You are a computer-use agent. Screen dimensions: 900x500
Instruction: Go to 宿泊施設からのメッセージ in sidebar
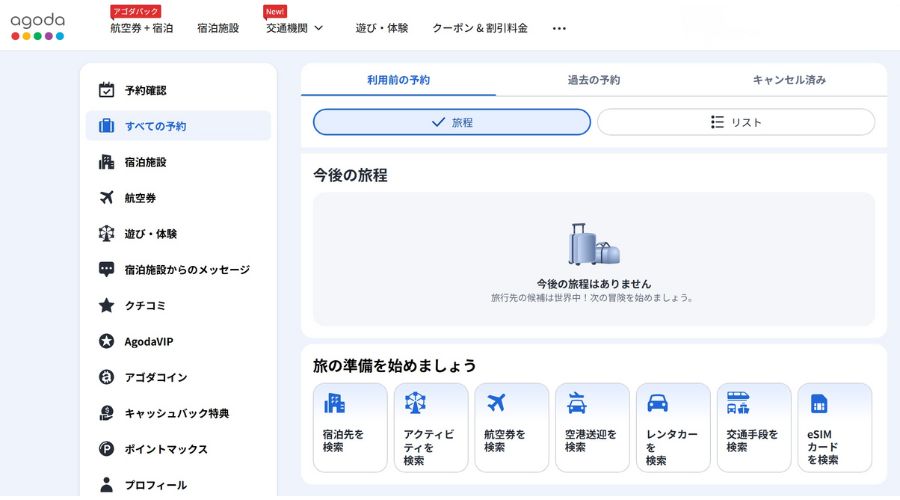(178, 269)
